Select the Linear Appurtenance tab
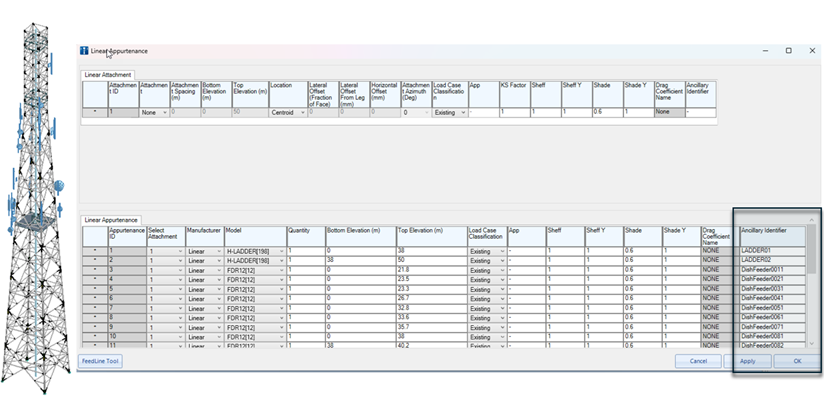824x416 pixels. [111, 219]
